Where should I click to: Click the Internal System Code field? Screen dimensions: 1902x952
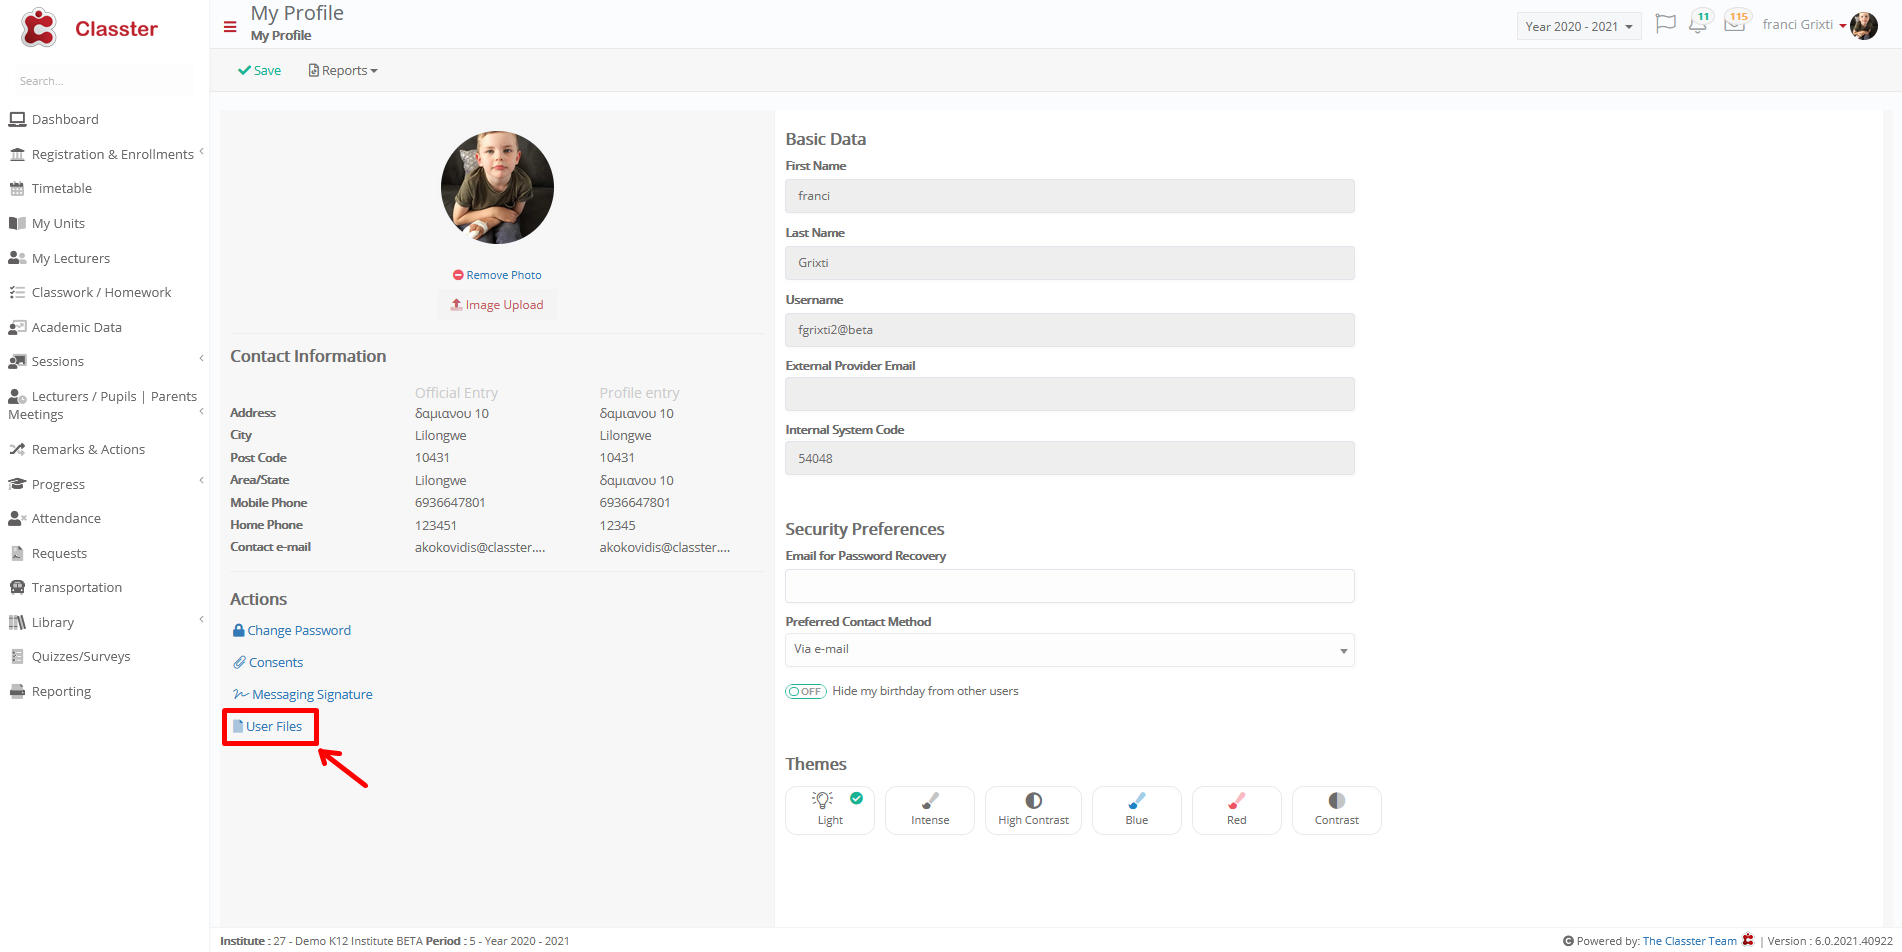coord(1070,458)
